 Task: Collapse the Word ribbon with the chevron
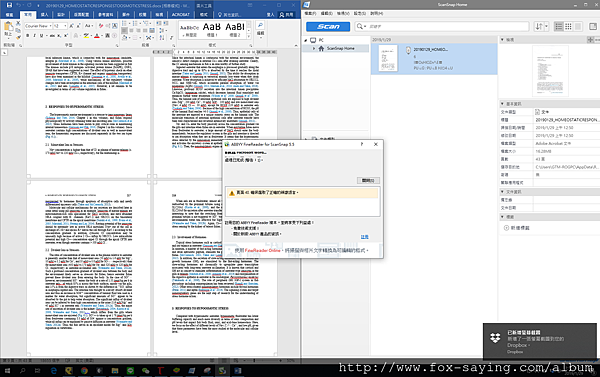pyautogui.click(x=296, y=45)
